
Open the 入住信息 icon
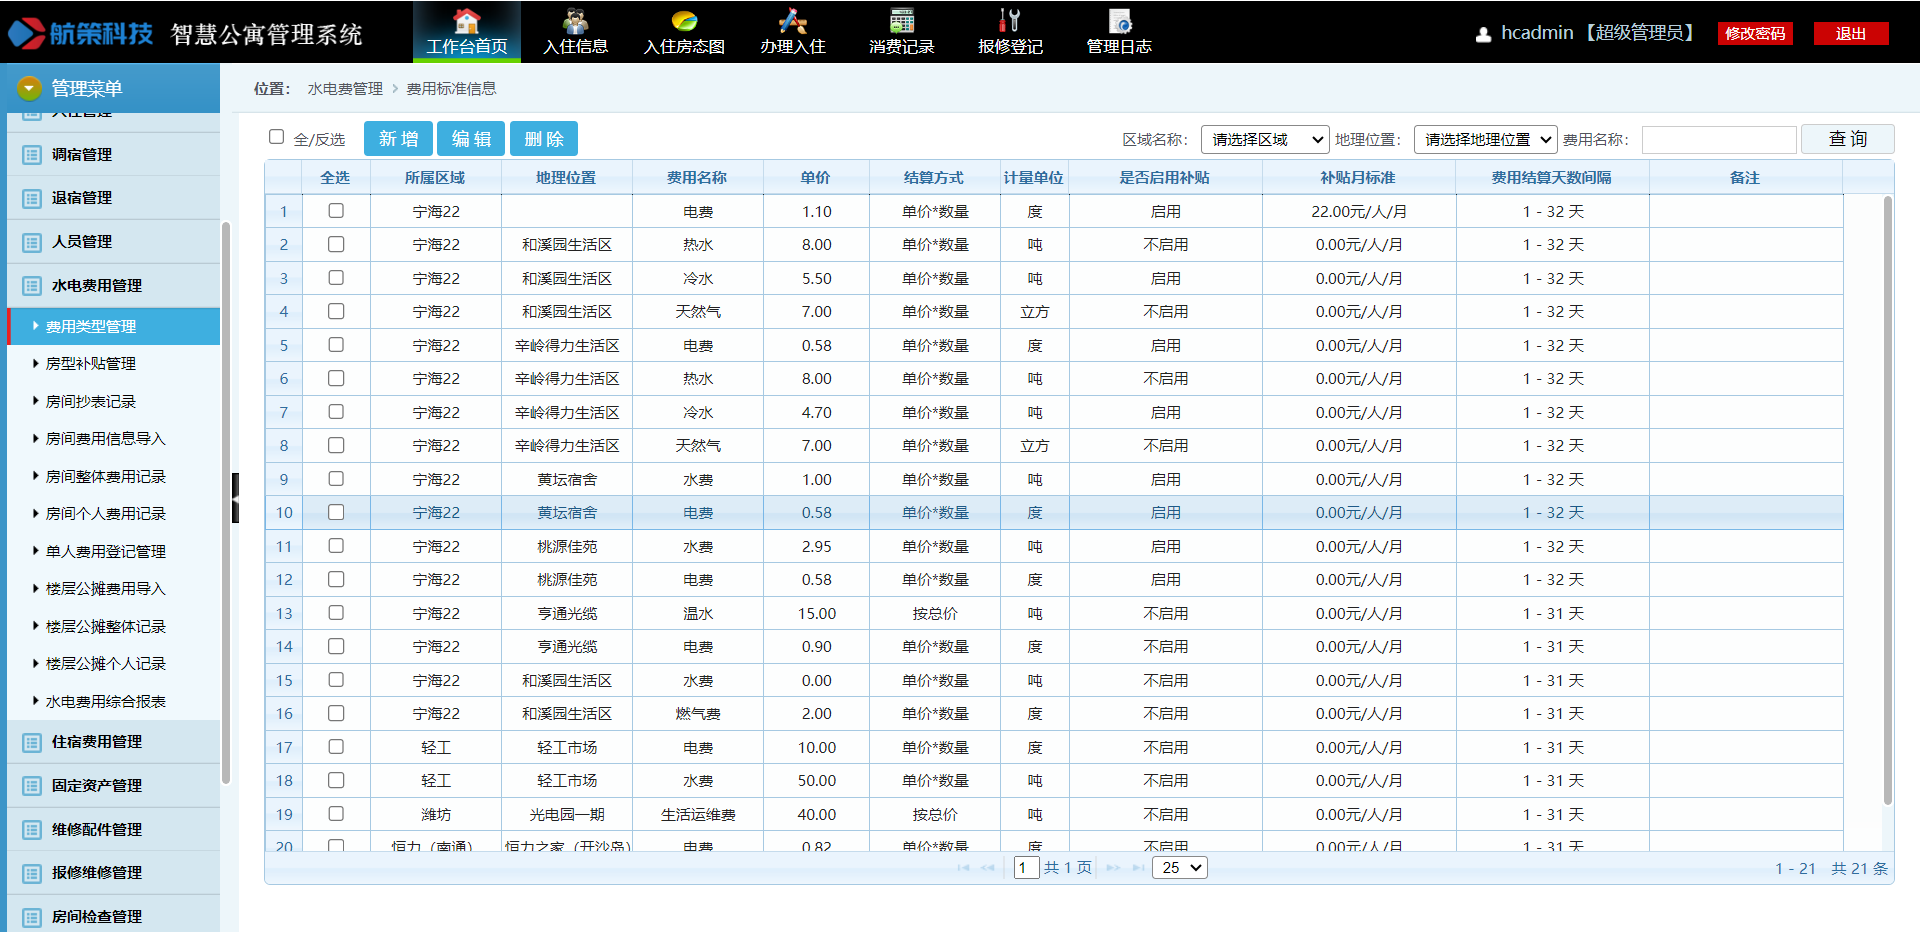575,21
